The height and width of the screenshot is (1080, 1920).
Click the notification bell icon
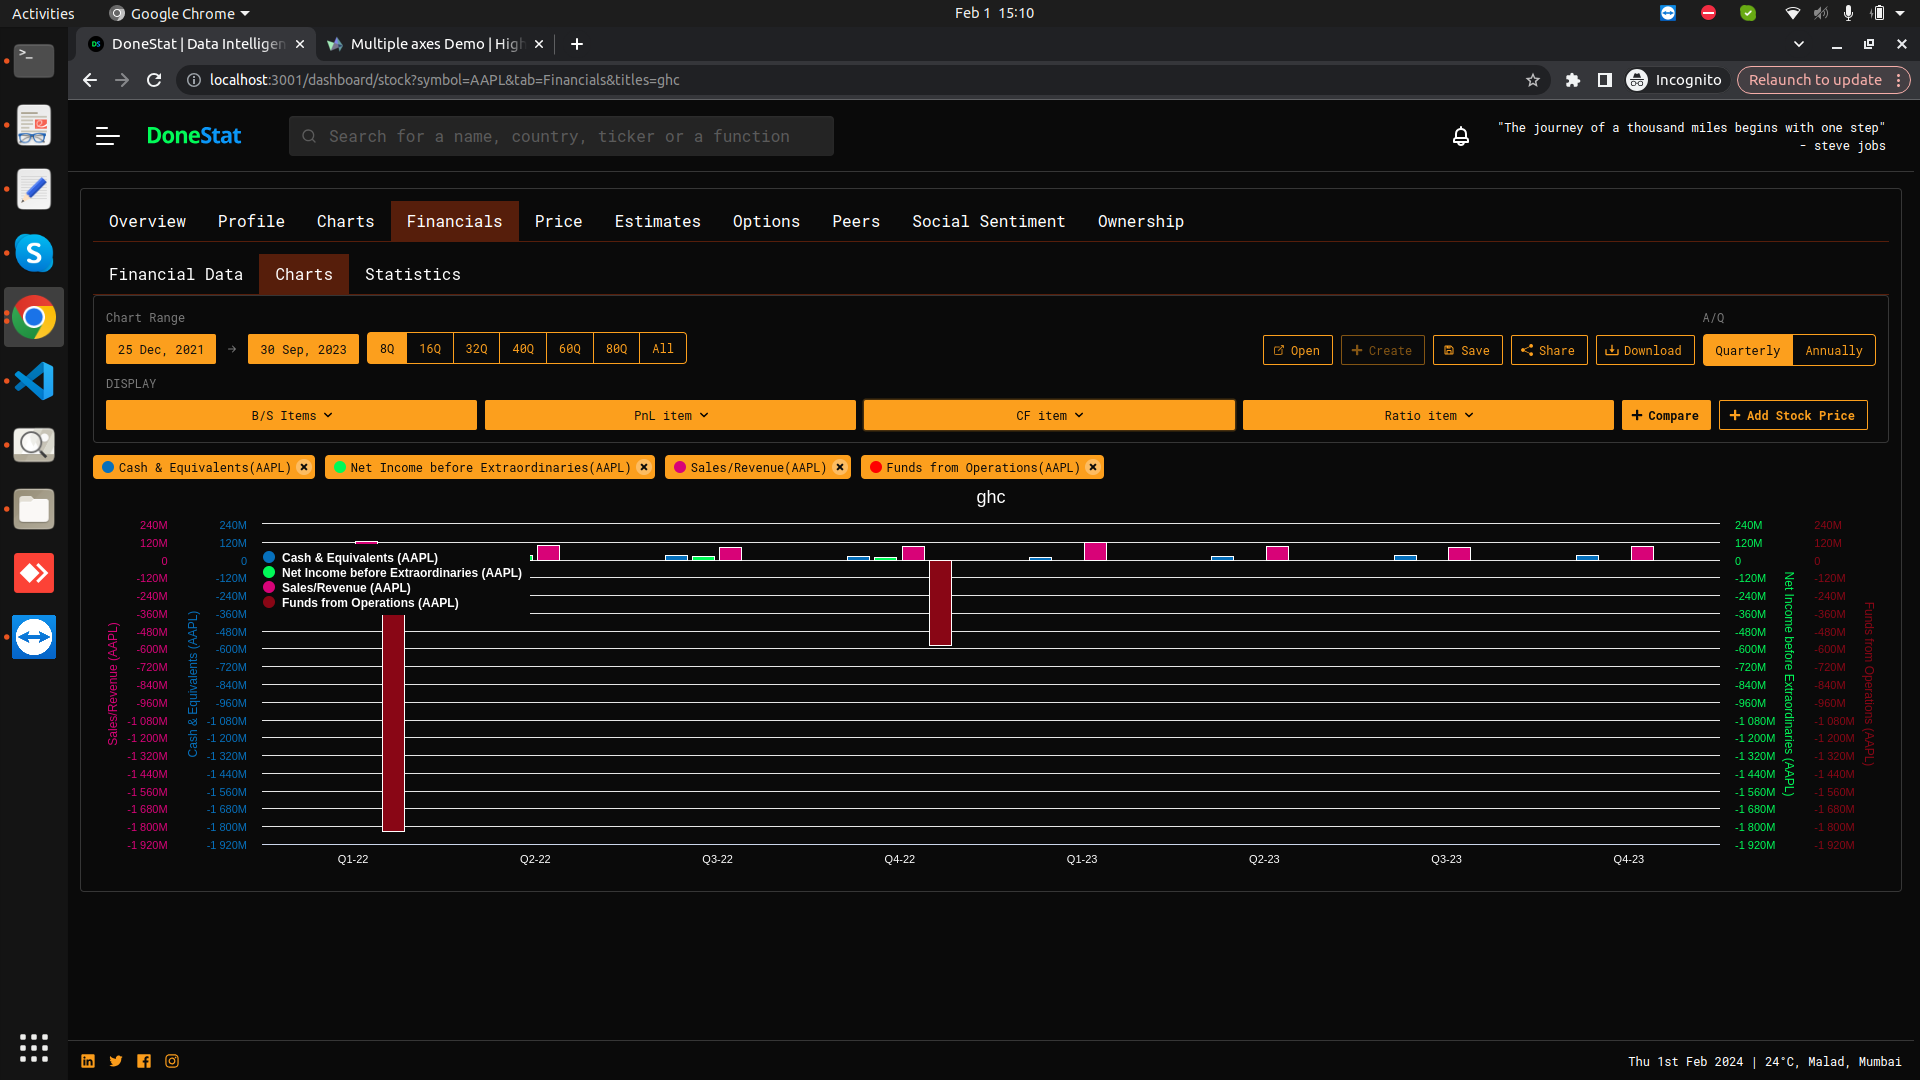(x=1460, y=136)
